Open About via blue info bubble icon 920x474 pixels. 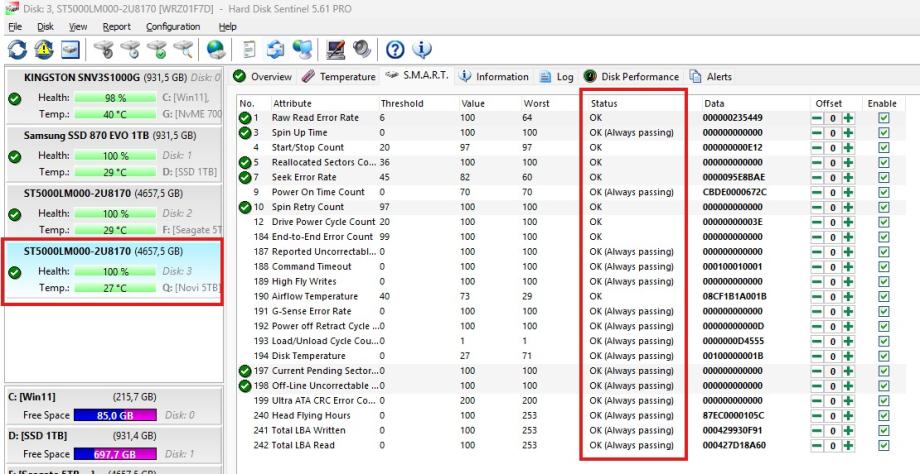pyautogui.click(x=422, y=49)
